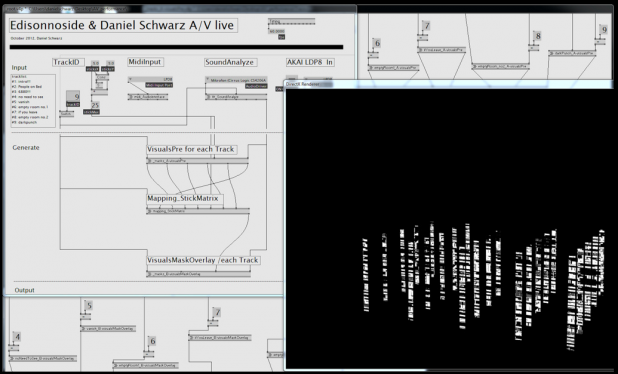Select tracklist row '#6: empty room no.1'

30,107
